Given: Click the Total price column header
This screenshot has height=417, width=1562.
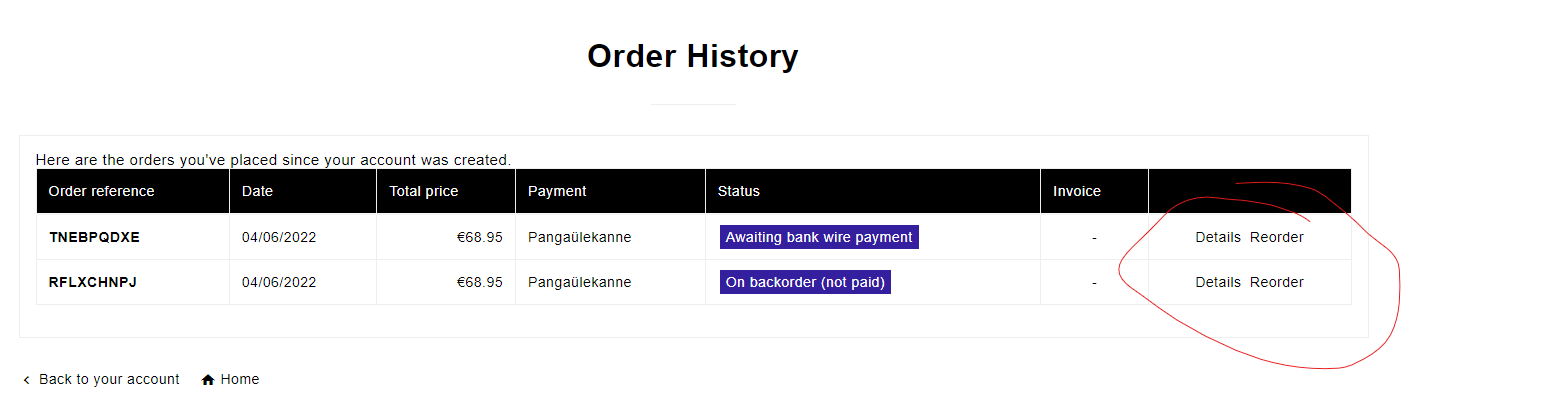Looking at the screenshot, I should [x=423, y=191].
